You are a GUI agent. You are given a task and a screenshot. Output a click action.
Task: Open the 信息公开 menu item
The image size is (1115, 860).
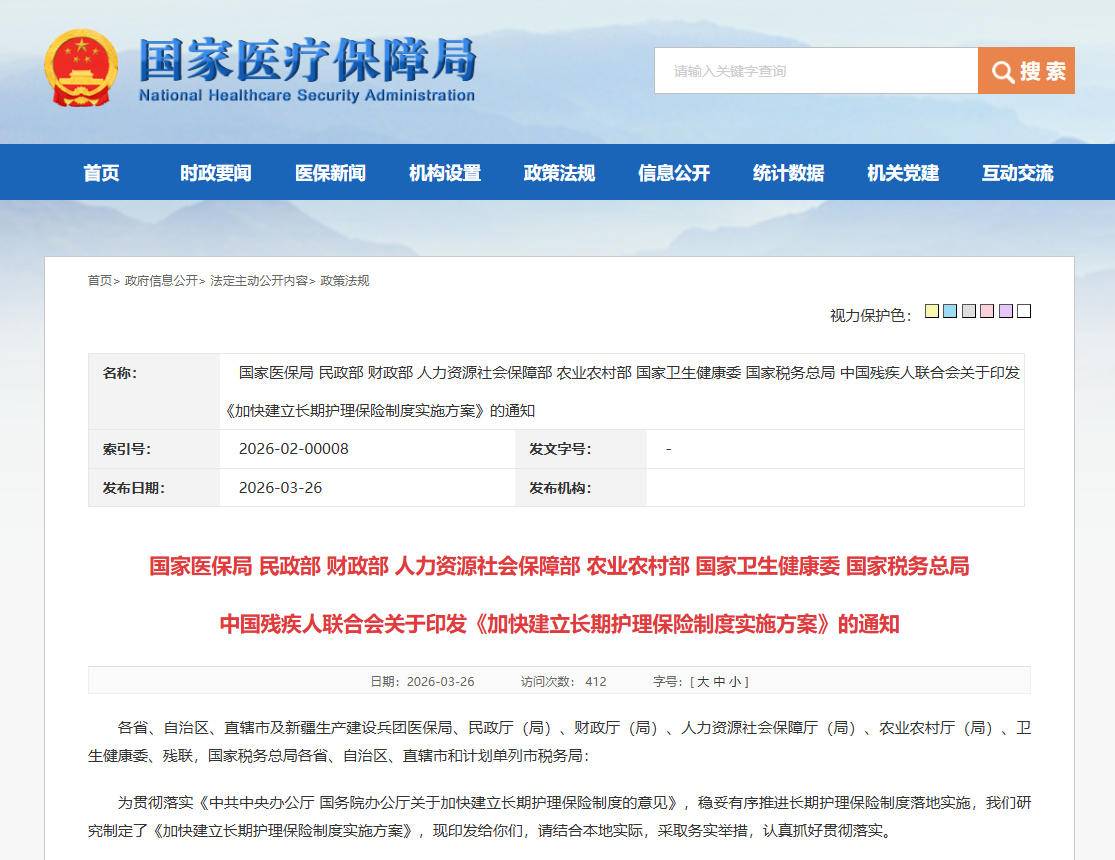(x=674, y=173)
